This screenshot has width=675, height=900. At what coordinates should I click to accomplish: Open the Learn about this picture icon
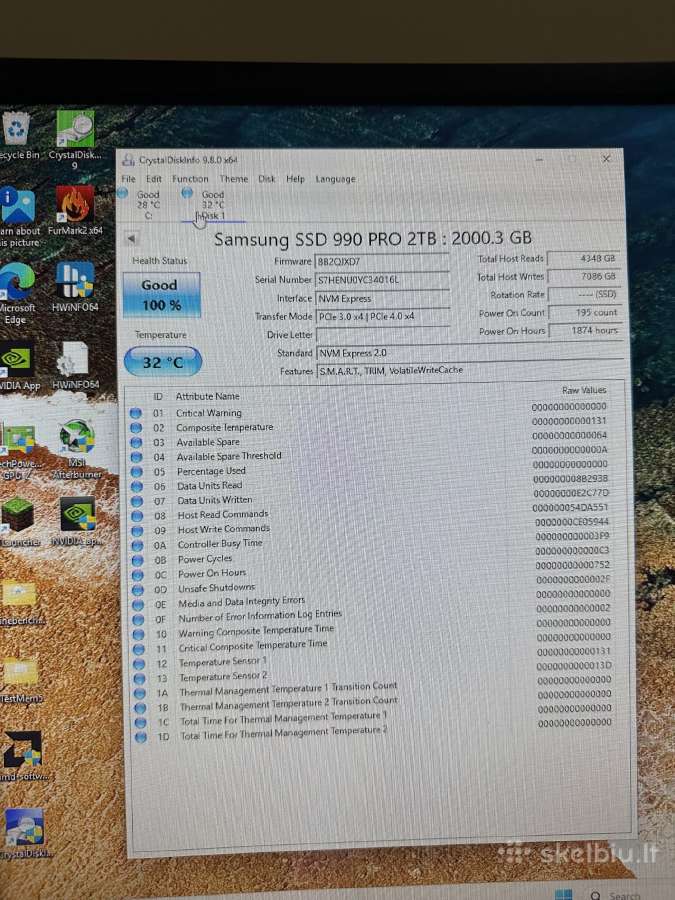[x=18, y=216]
